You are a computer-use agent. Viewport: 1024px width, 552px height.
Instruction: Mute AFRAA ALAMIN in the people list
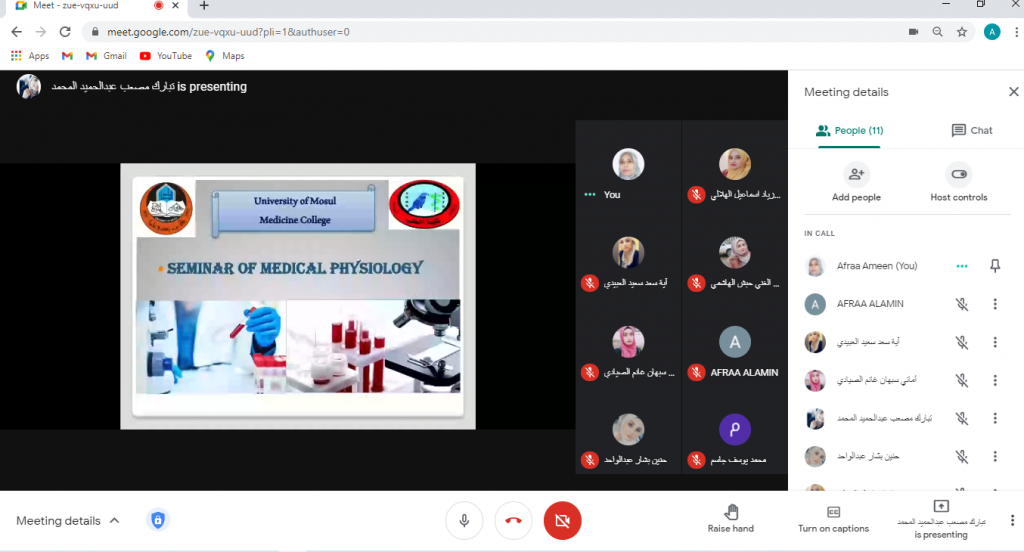961,305
